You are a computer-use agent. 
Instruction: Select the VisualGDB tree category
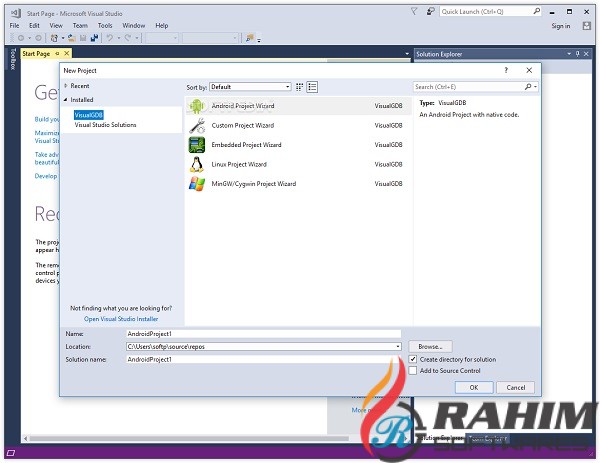tap(89, 115)
